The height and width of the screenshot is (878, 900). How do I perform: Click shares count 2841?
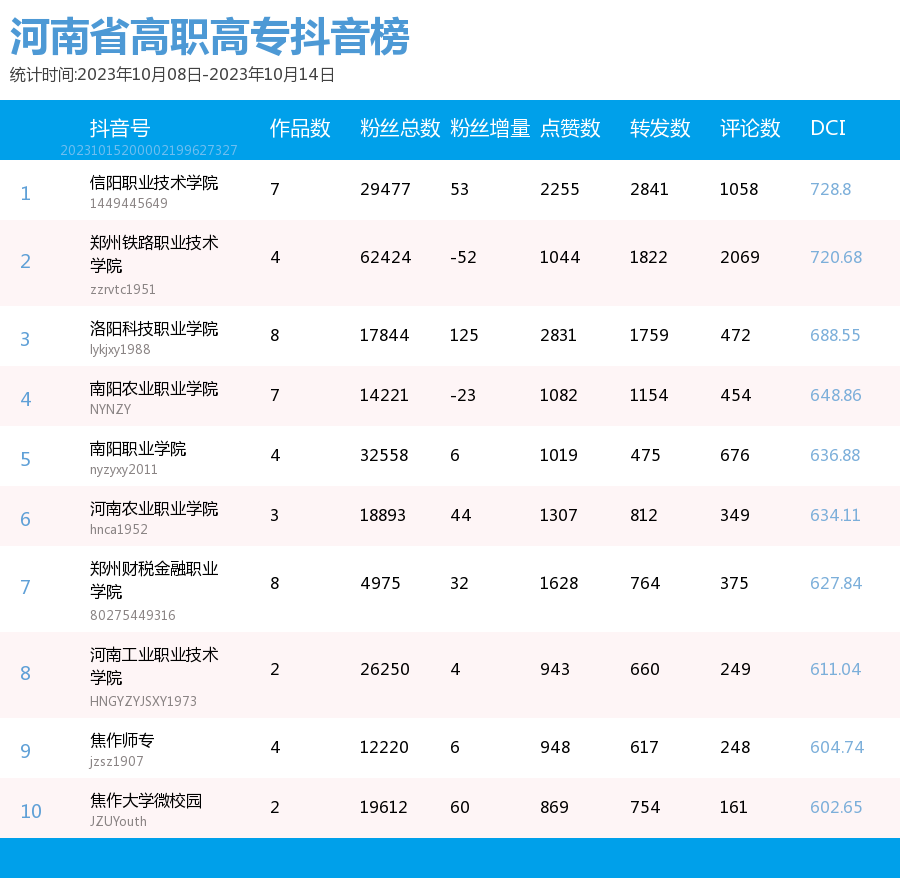pyautogui.click(x=649, y=189)
